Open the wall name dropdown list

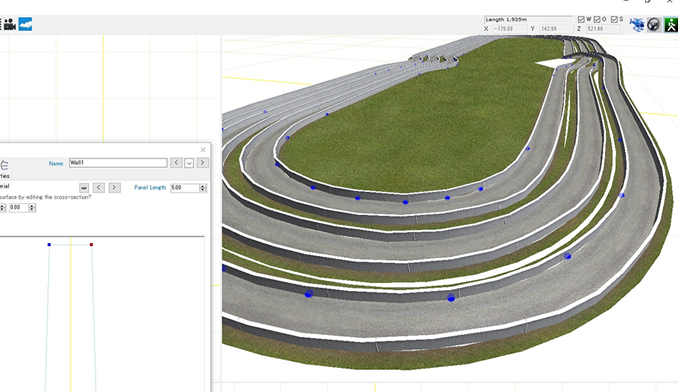[x=189, y=163]
